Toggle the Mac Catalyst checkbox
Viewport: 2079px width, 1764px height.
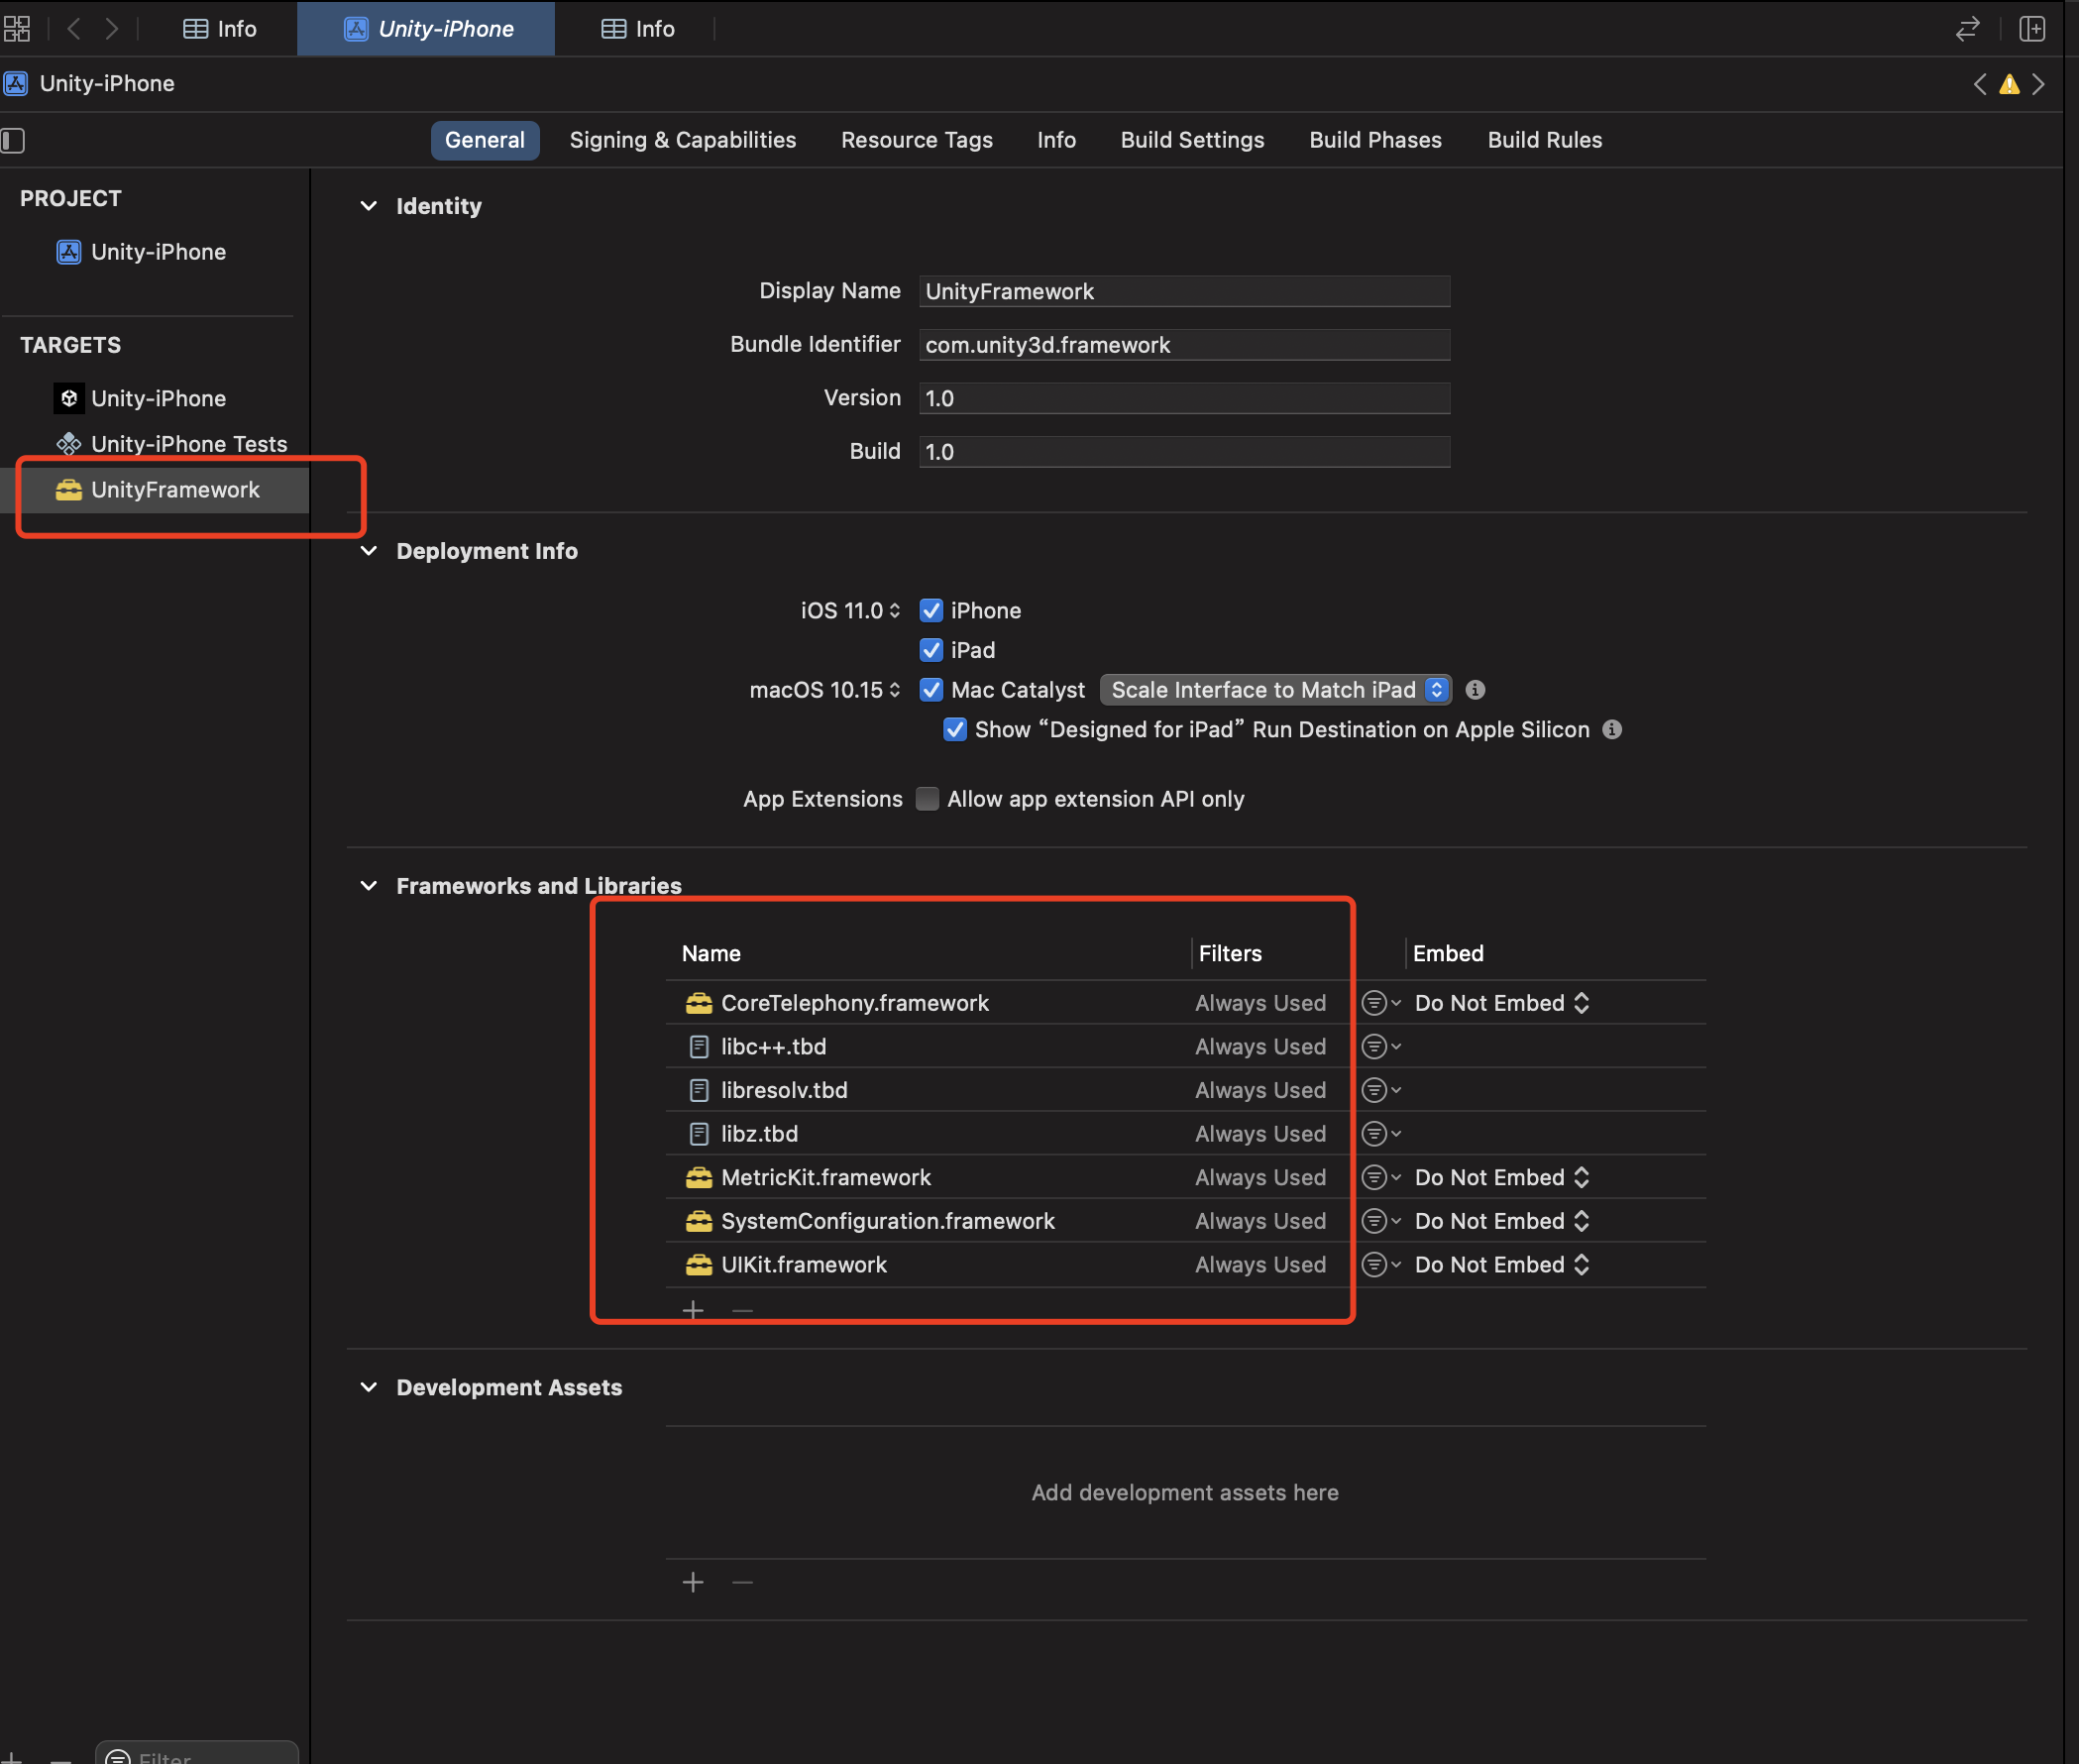[x=931, y=690]
